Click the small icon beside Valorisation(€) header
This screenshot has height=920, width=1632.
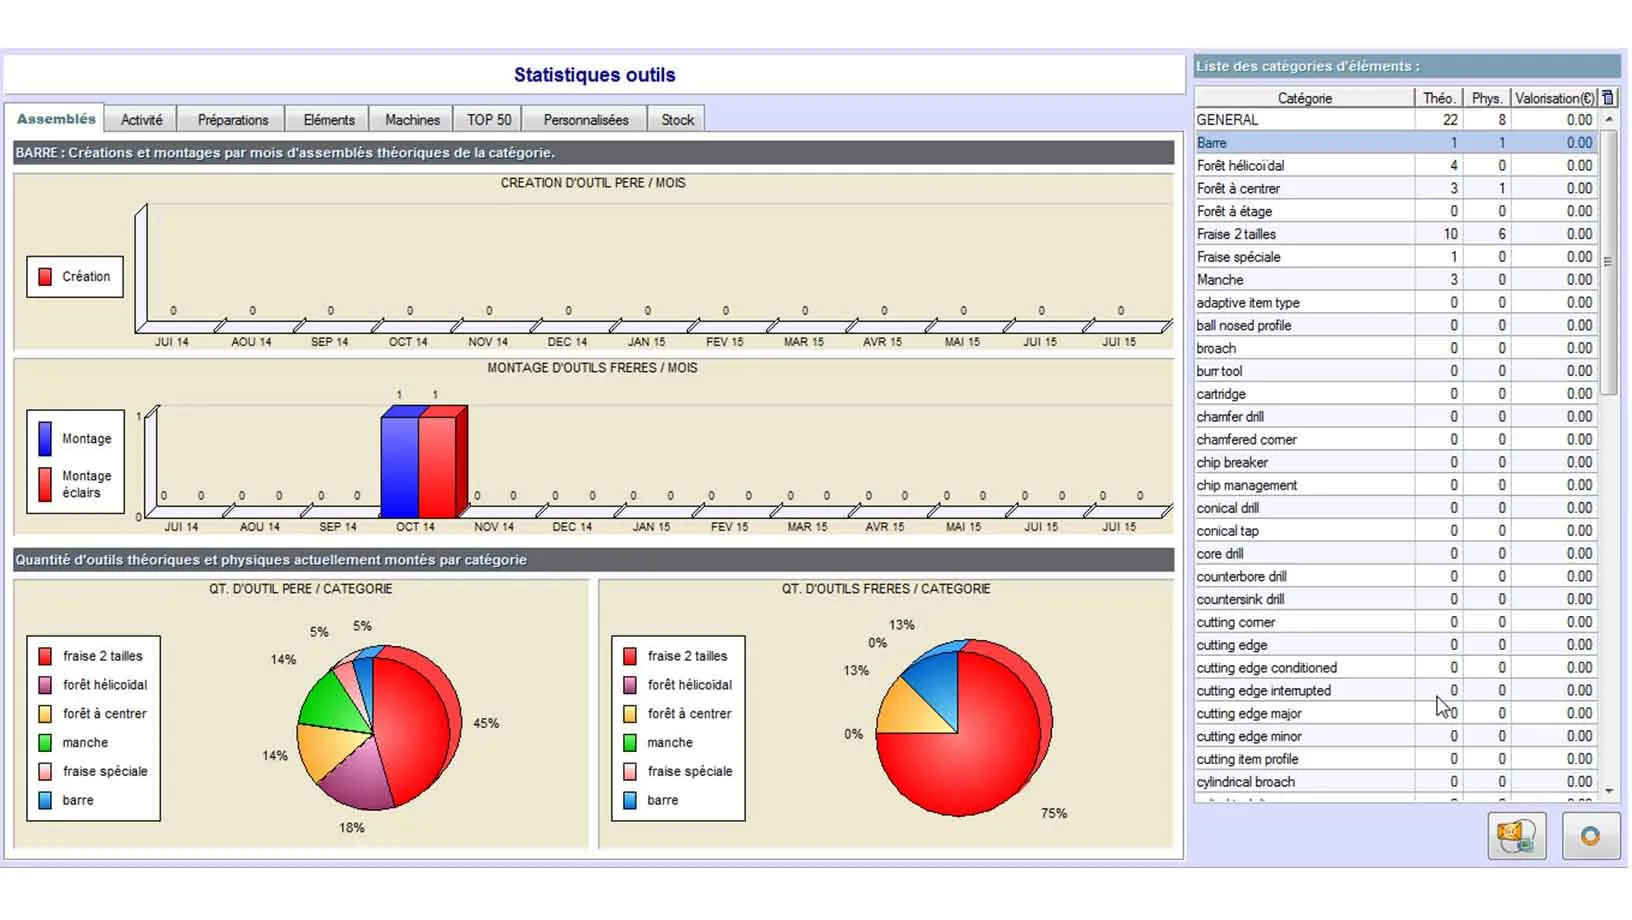pos(1607,97)
